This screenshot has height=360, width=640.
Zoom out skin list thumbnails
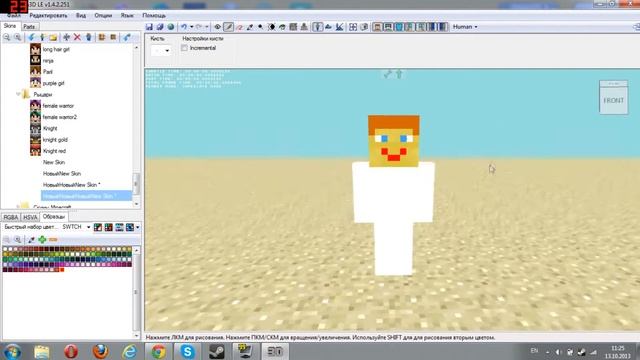click(x=7, y=37)
